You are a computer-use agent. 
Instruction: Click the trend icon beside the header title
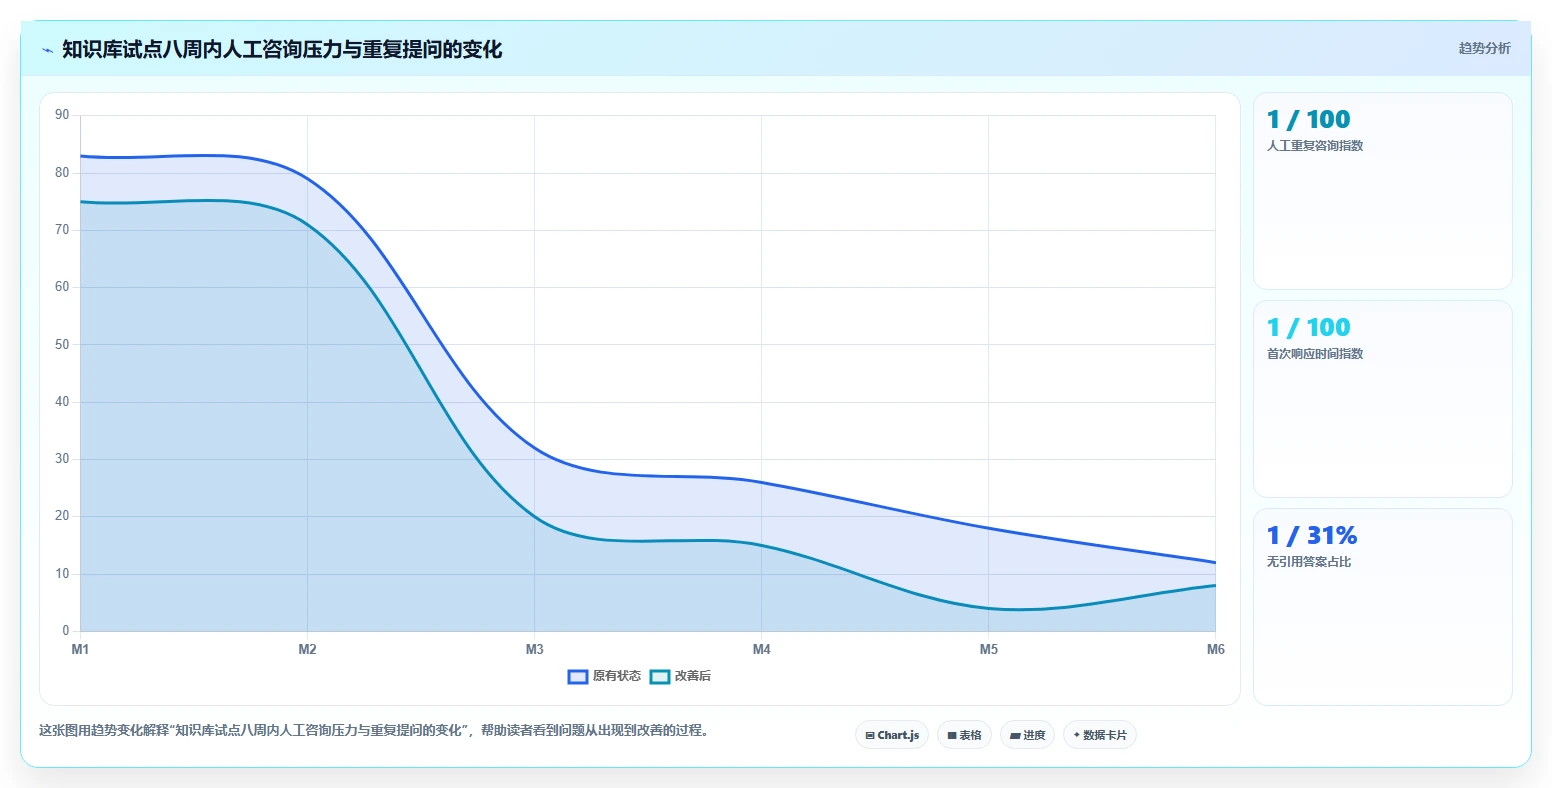pyautogui.click(x=47, y=50)
